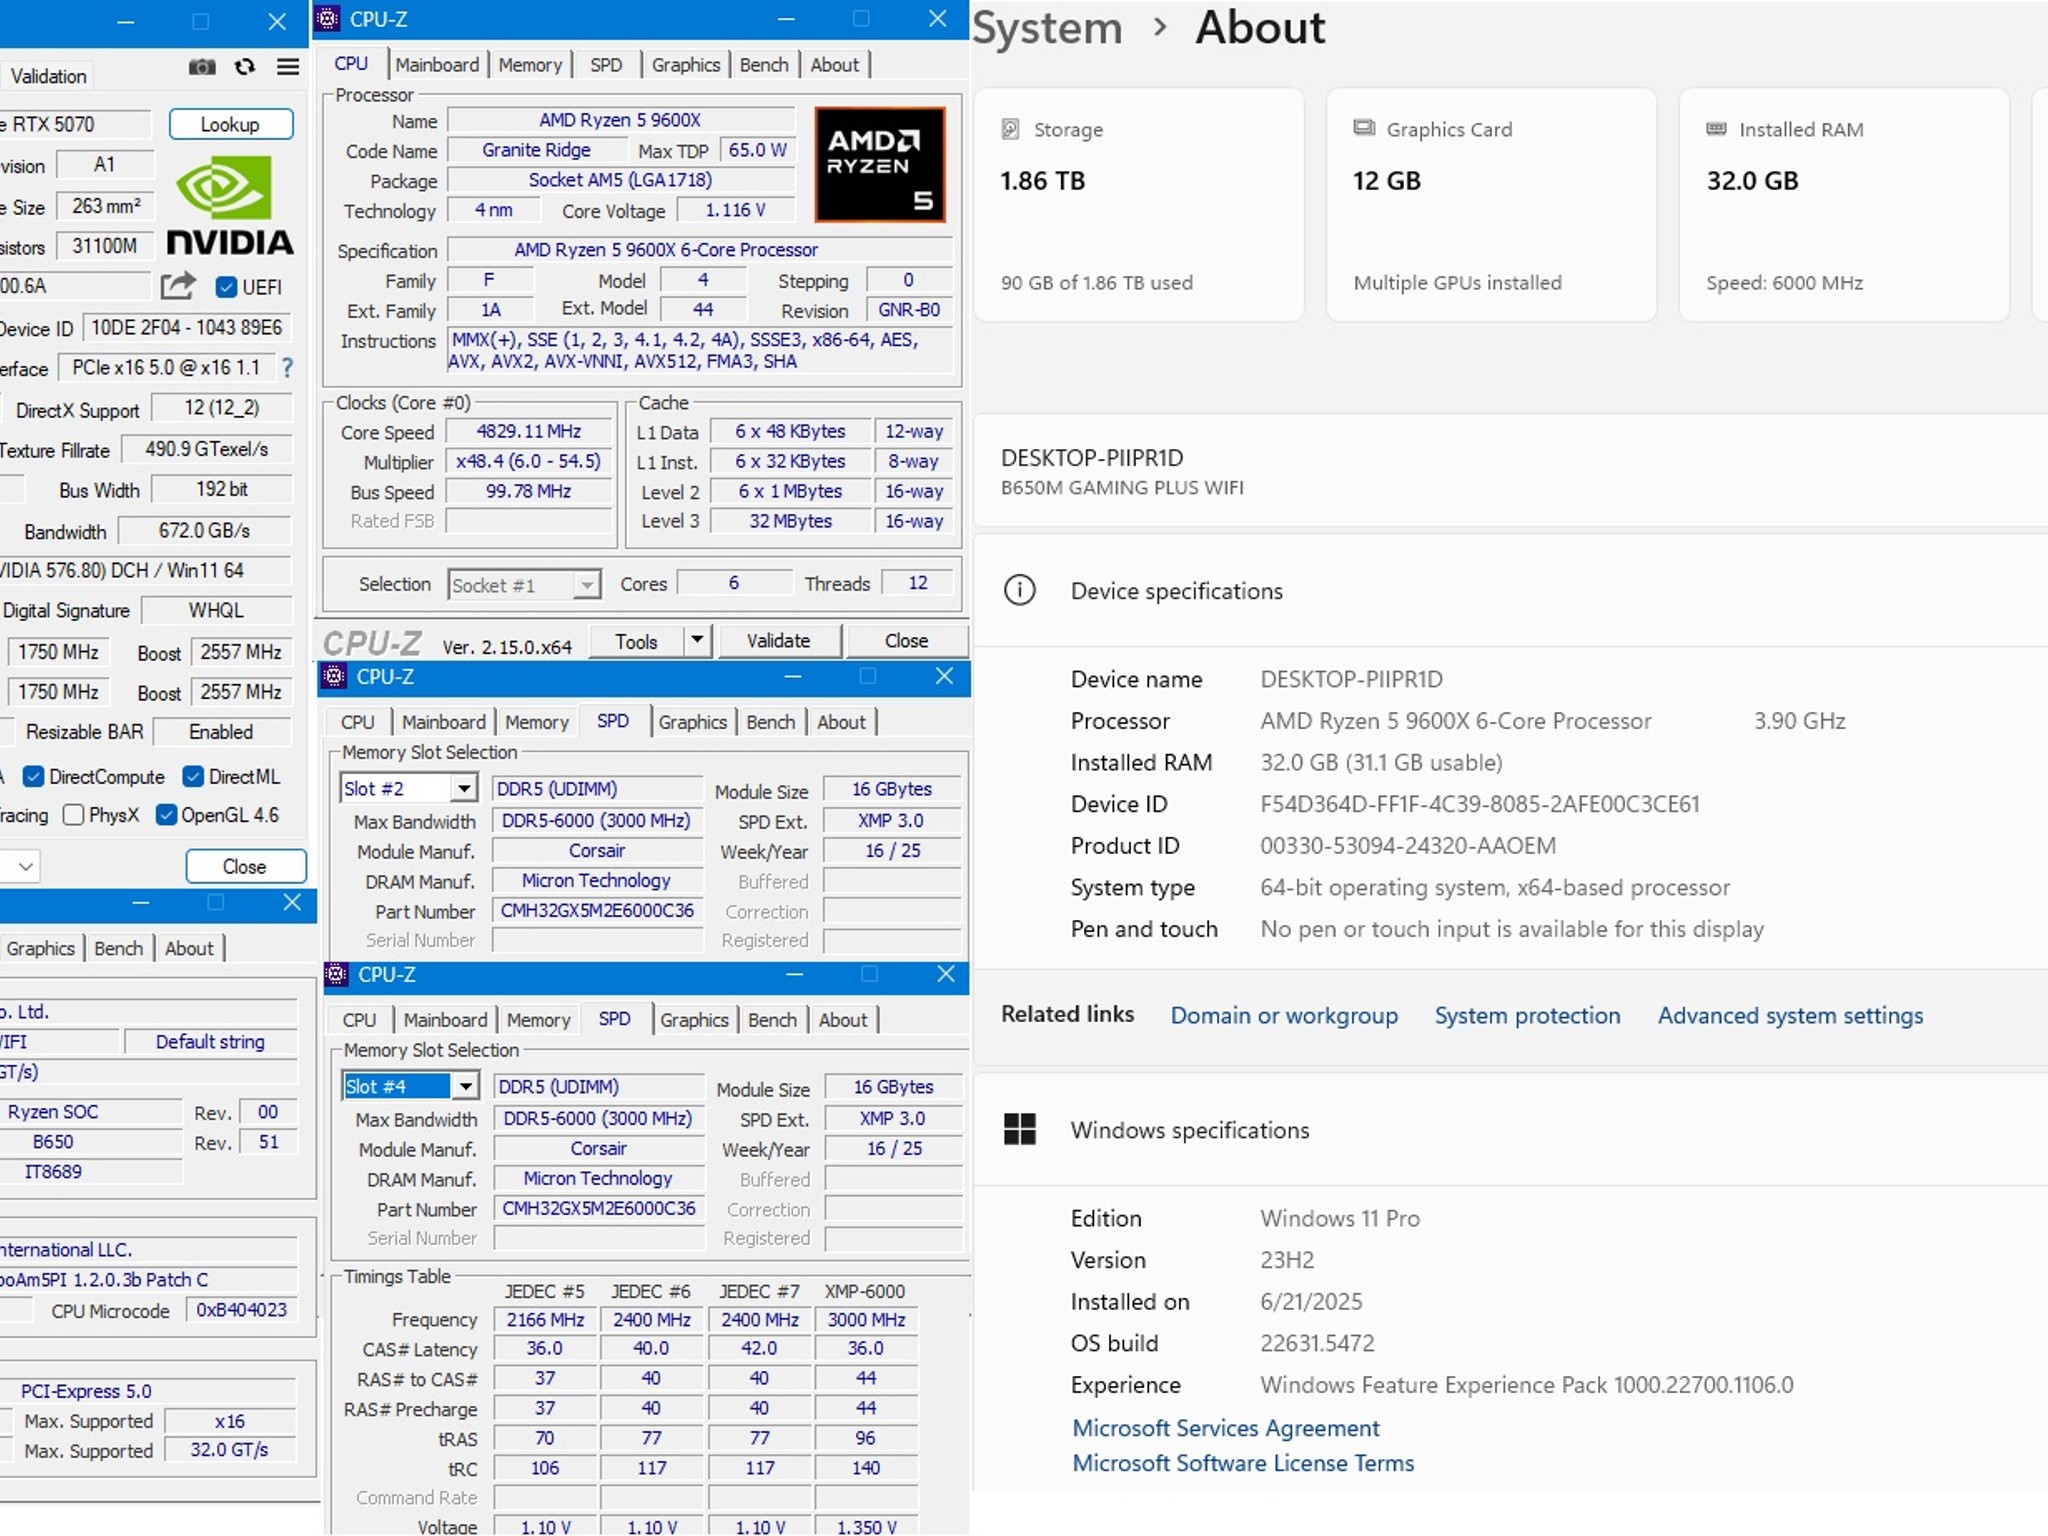The image size is (2048, 1536).
Task: Click the CPU-Z icon in Slot #2 window title
Action: (x=335, y=676)
